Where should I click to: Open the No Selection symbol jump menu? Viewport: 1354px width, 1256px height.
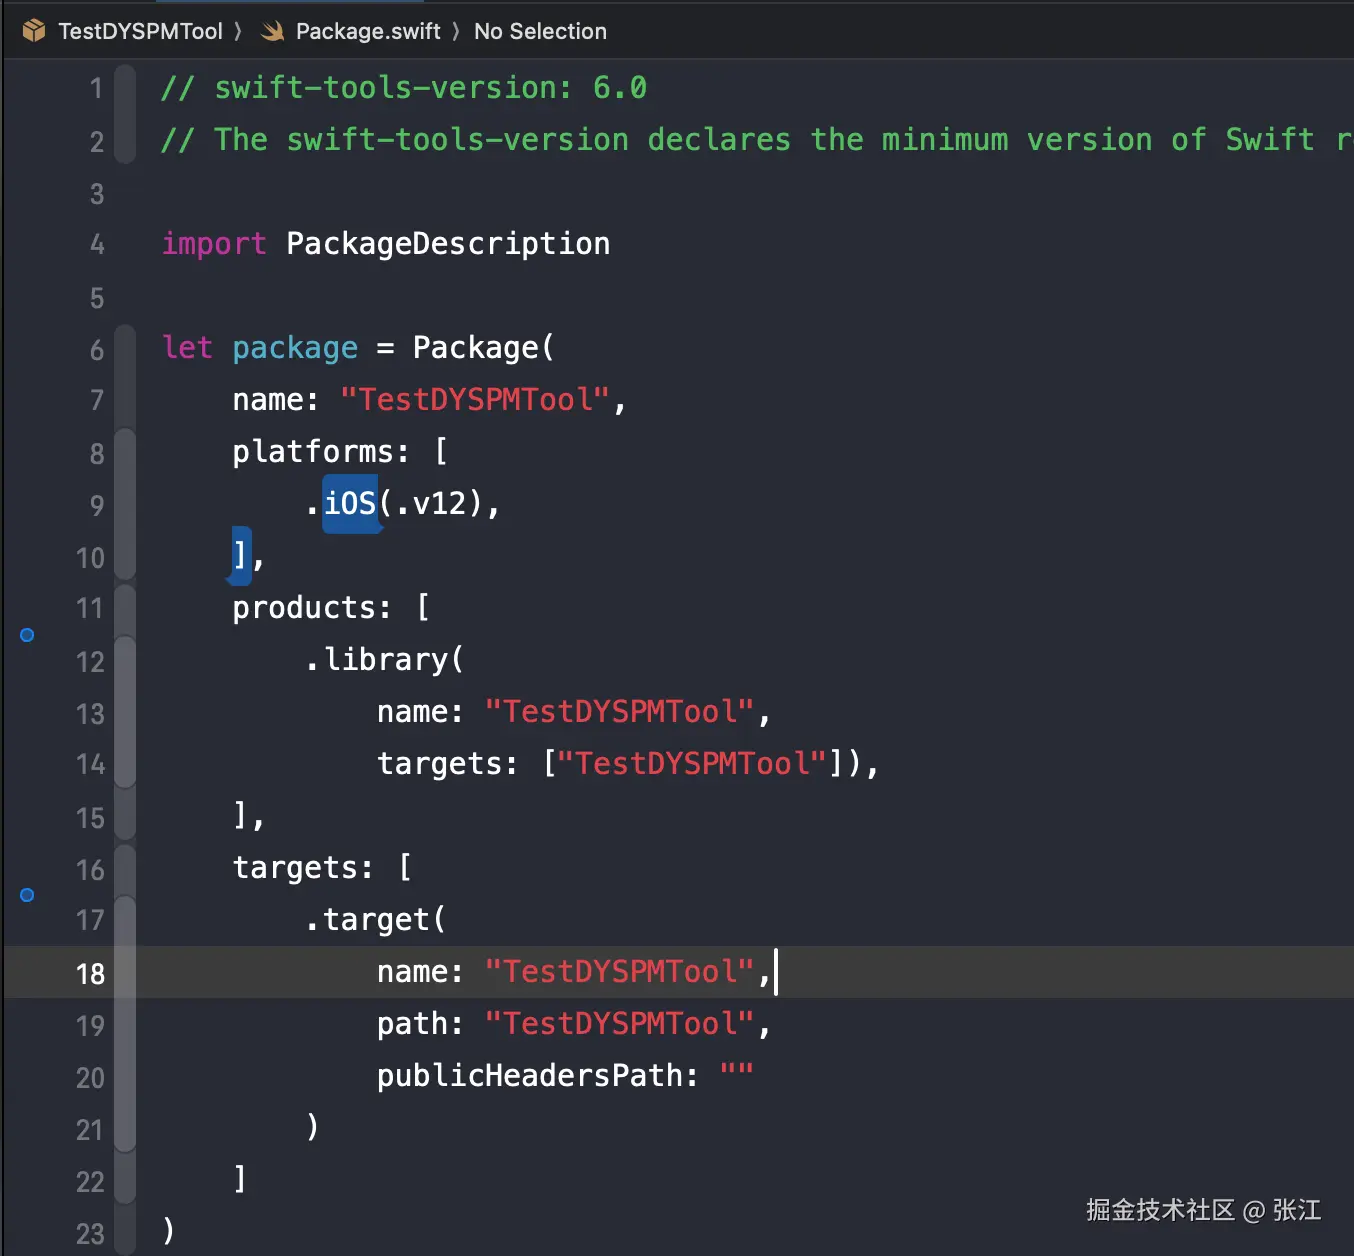pyautogui.click(x=540, y=32)
